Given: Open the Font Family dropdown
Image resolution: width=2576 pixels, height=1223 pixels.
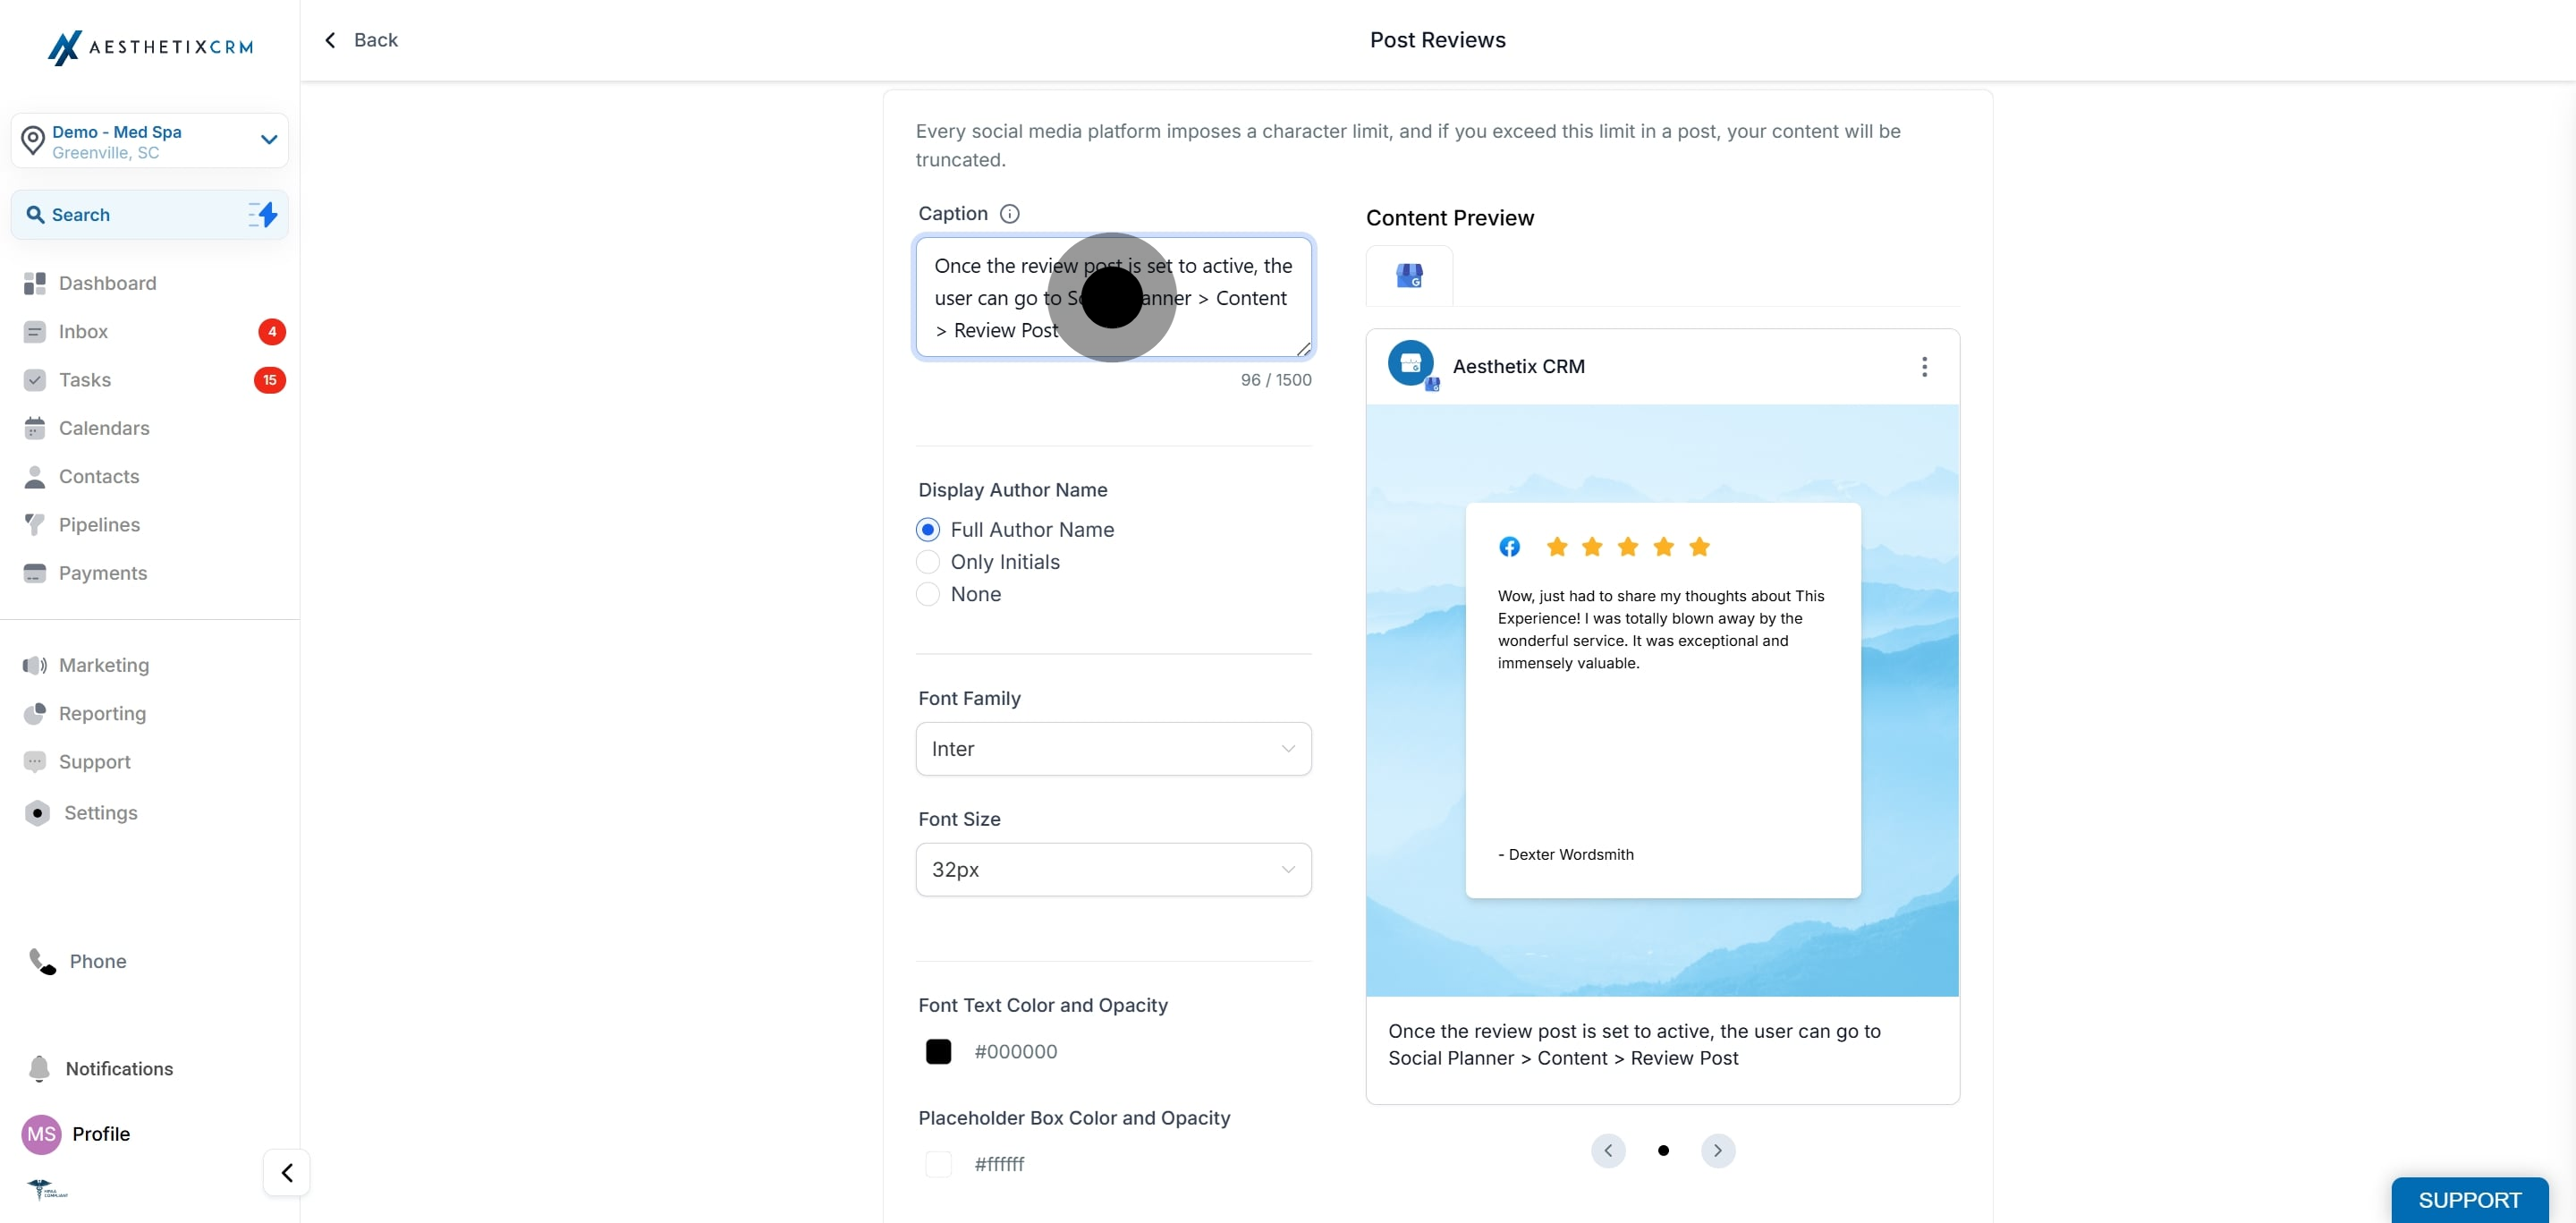Looking at the screenshot, I should click(x=1113, y=749).
